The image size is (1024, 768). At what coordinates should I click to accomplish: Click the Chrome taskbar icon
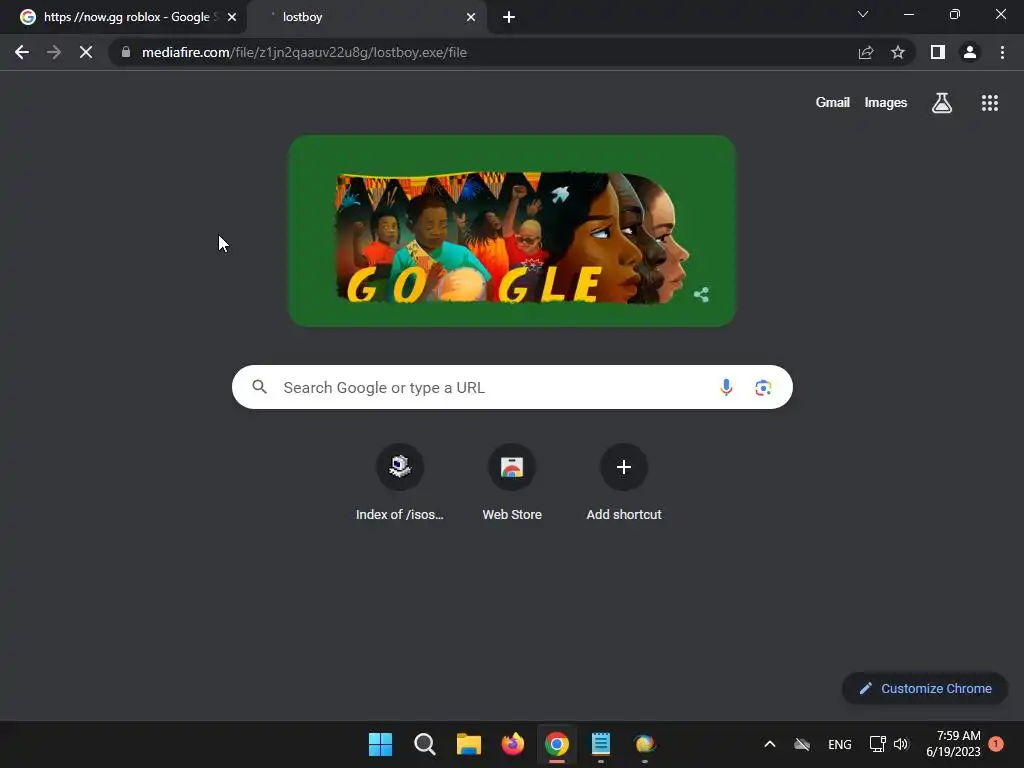click(x=556, y=744)
